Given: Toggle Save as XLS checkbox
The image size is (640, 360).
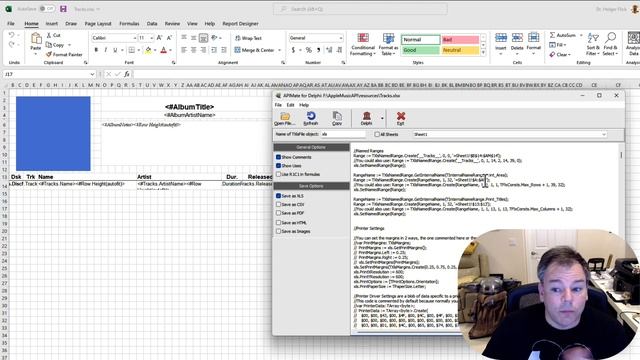Looking at the screenshot, I should [x=278, y=196].
